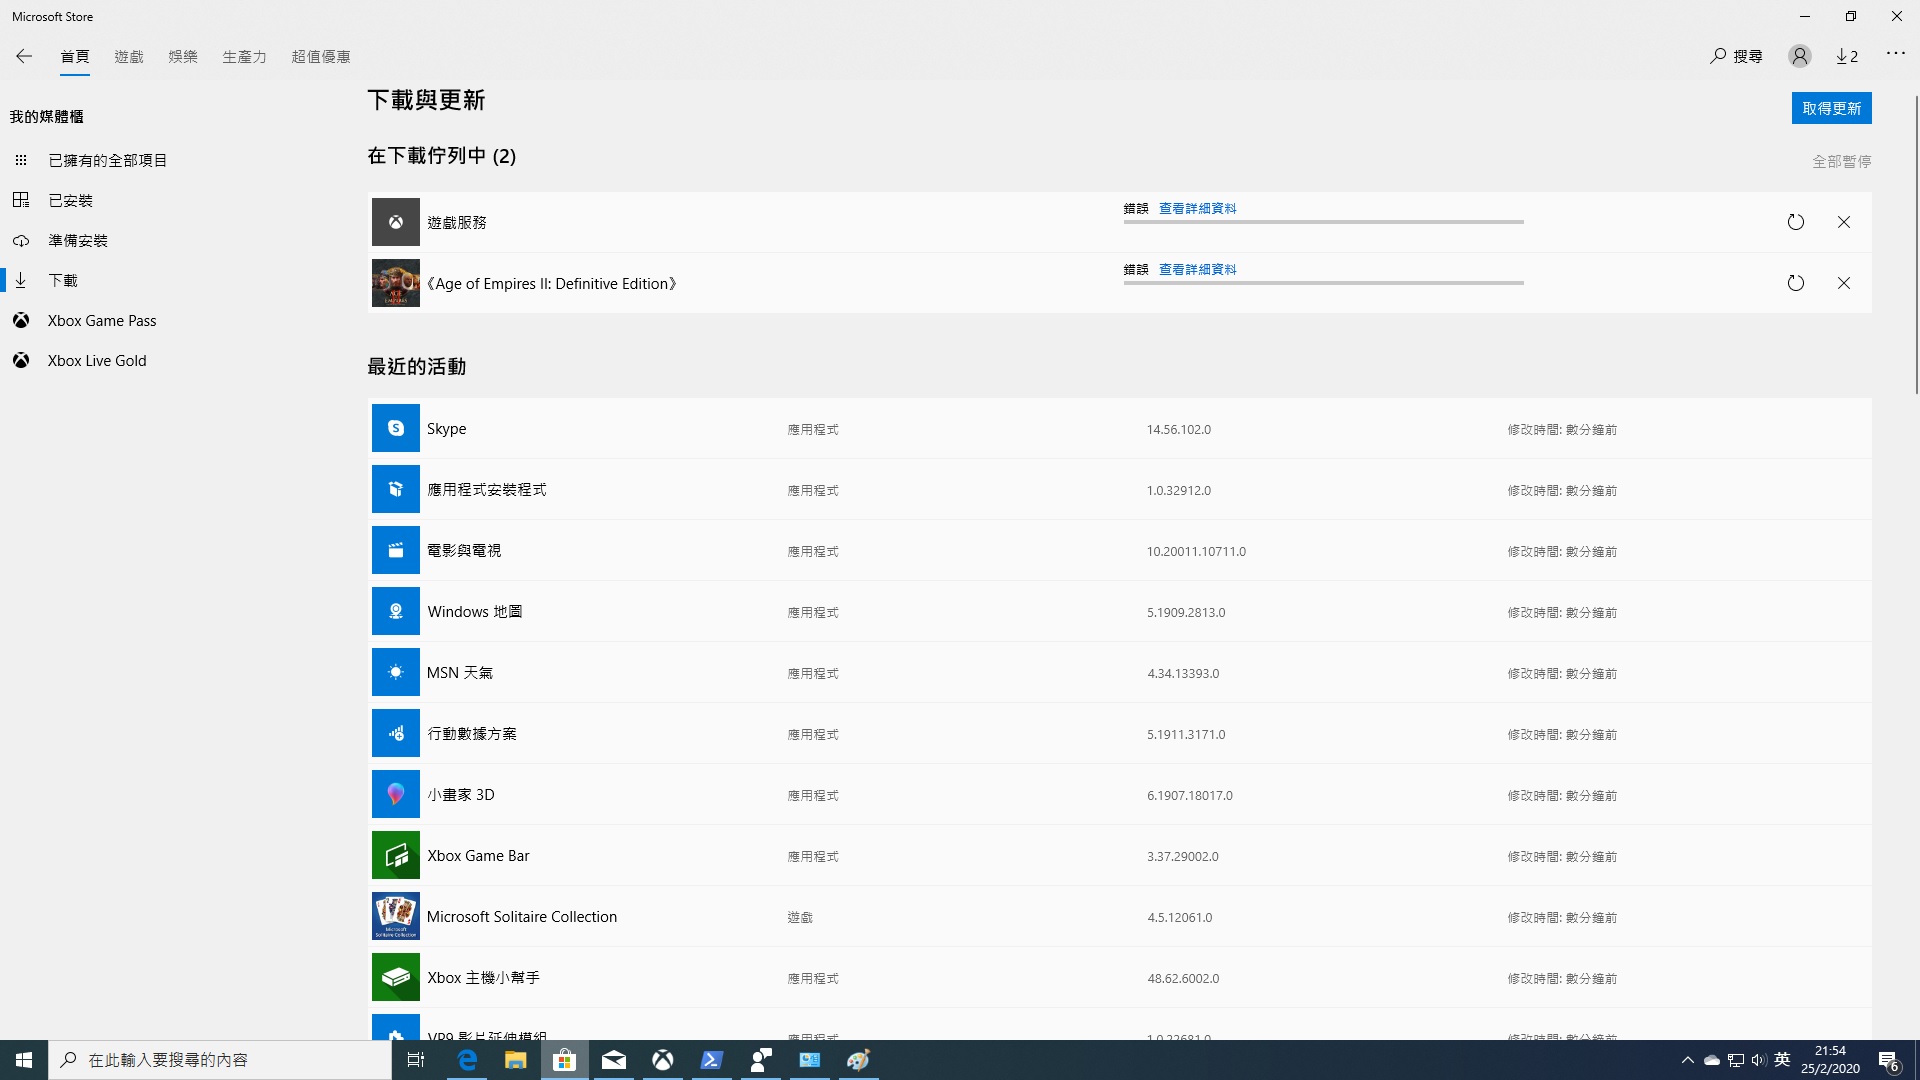Open the notification center icon
The width and height of the screenshot is (1920, 1080).
coord(1888,1060)
